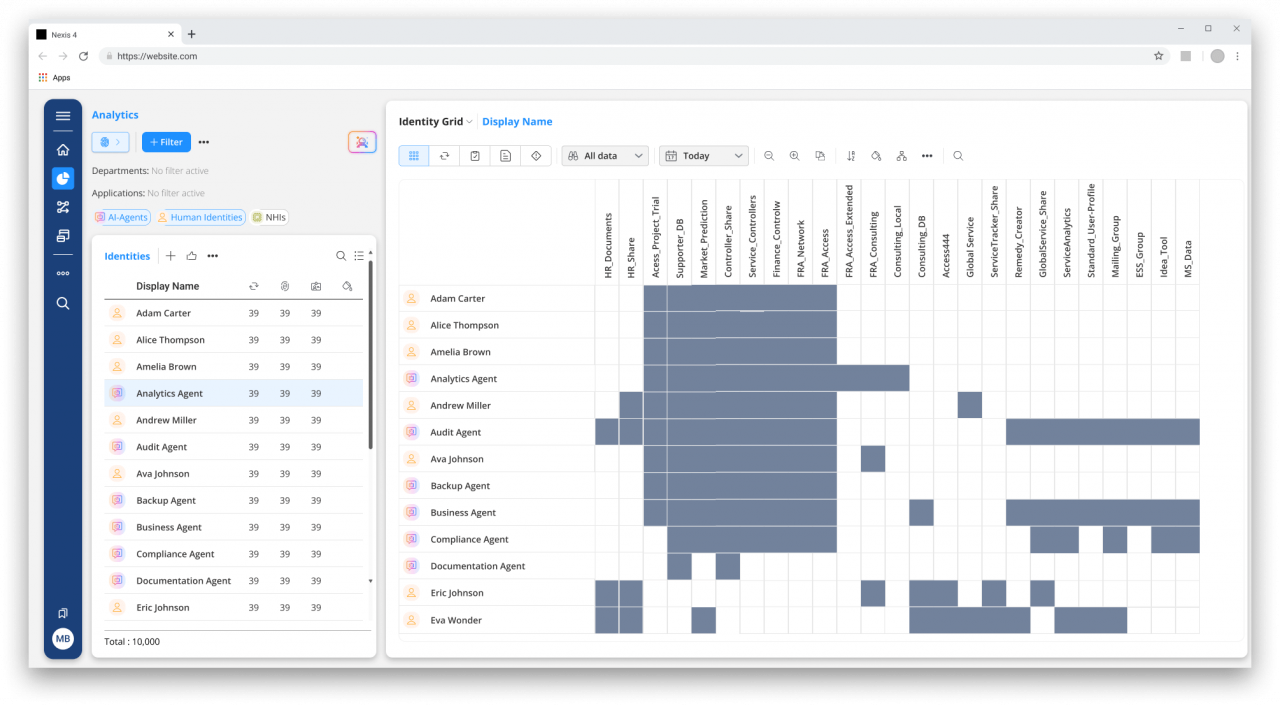Enable the NHIs filter chip

[x=269, y=217]
